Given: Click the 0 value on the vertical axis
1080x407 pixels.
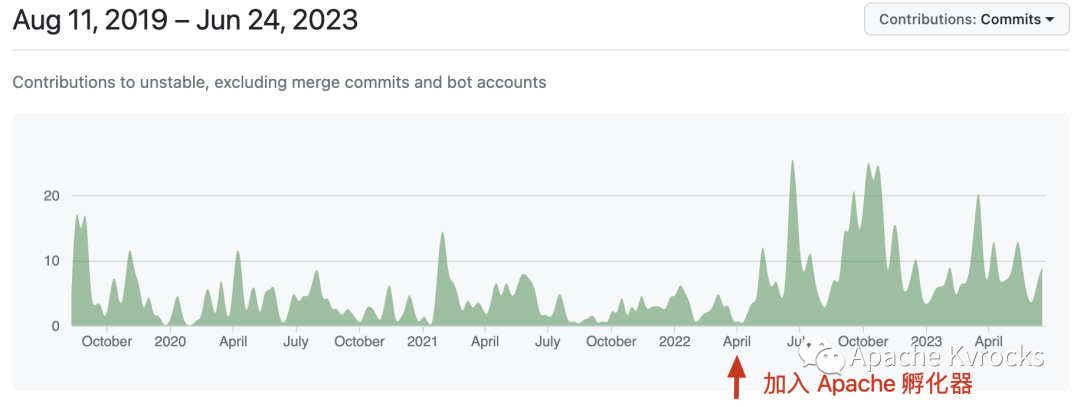Looking at the screenshot, I should 56,326.
